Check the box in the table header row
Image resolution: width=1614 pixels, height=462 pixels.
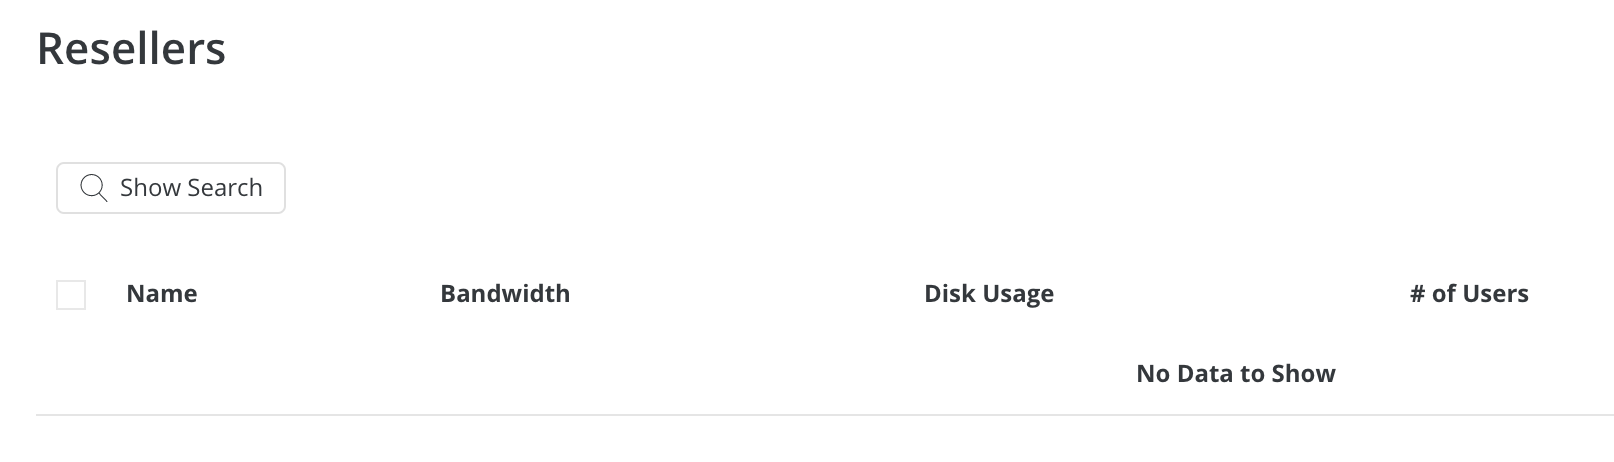point(71,295)
